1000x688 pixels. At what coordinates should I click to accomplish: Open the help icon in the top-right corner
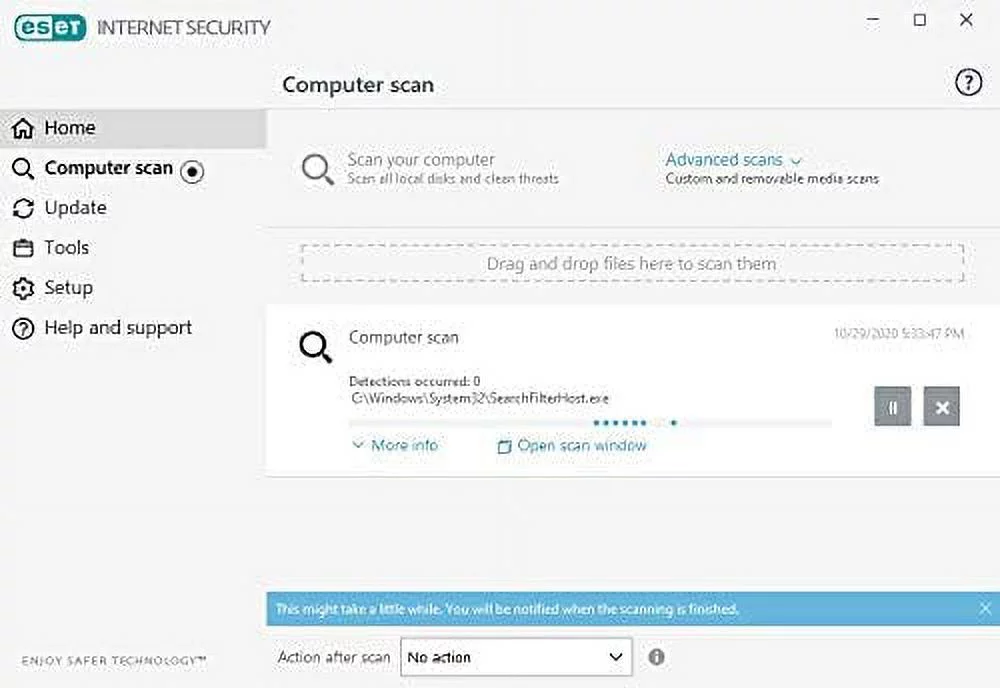[968, 83]
